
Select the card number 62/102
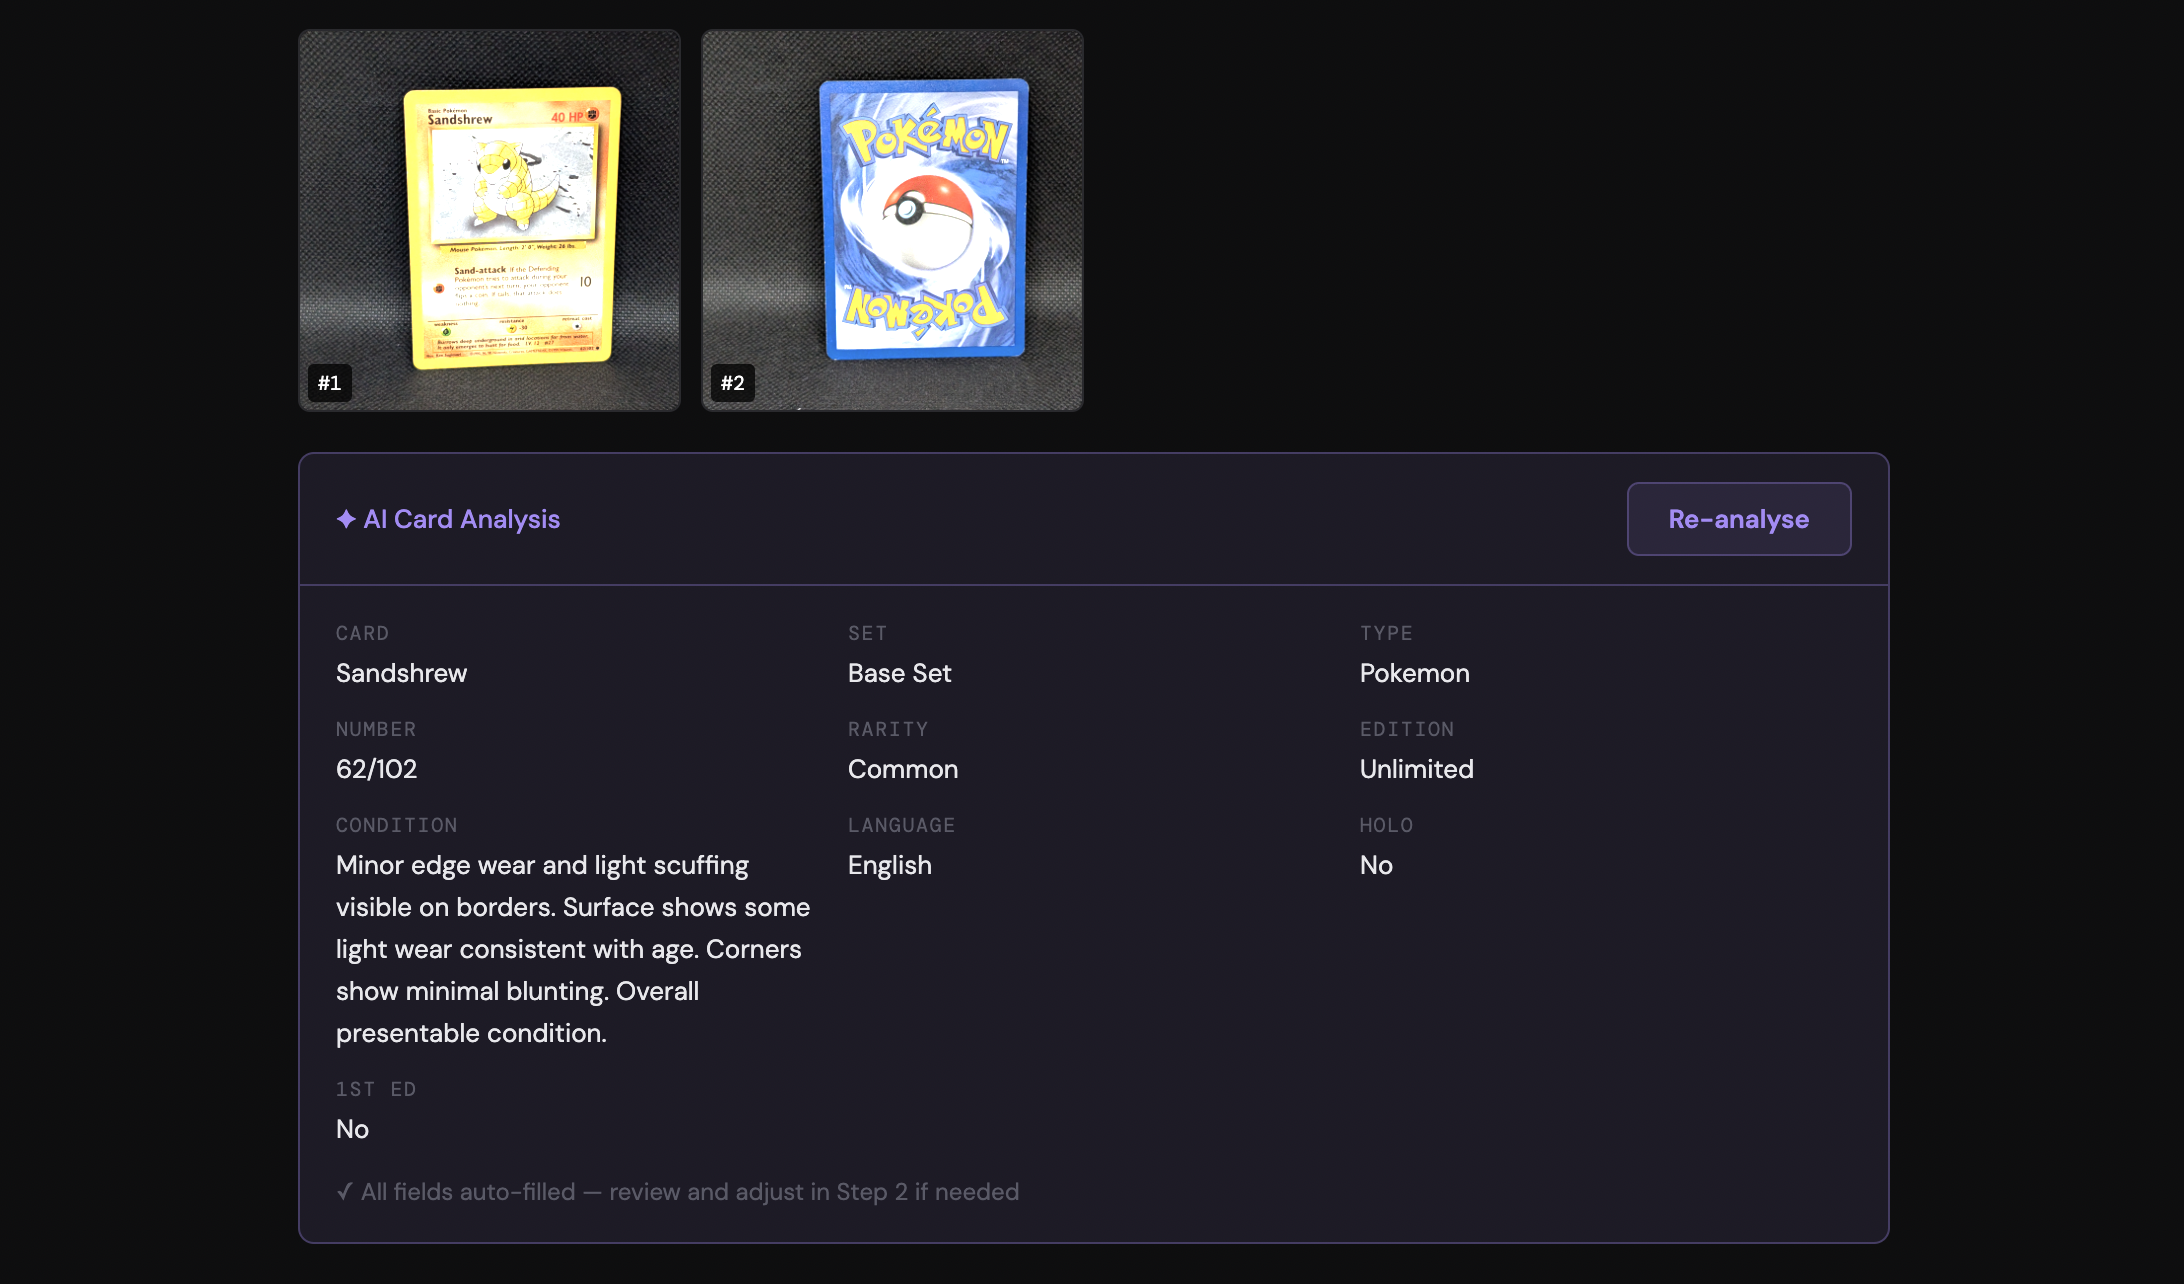pyautogui.click(x=376, y=769)
